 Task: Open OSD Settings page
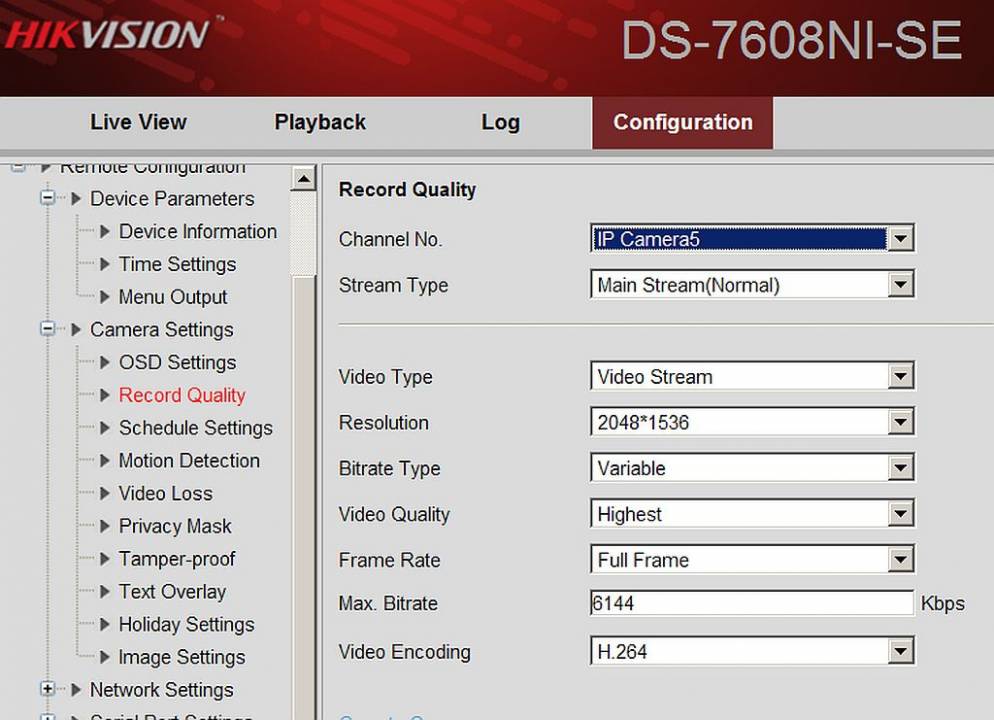pyautogui.click(x=178, y=362)
